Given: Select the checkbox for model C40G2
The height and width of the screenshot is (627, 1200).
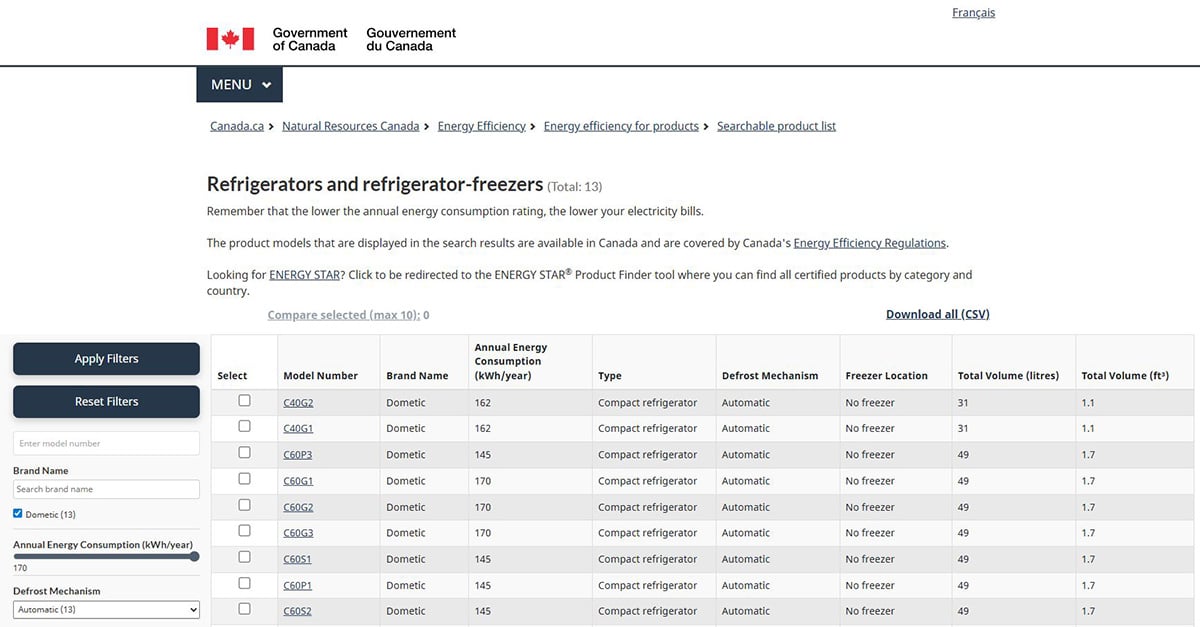Looking at the screenshot, I should [x=244, y=401].
